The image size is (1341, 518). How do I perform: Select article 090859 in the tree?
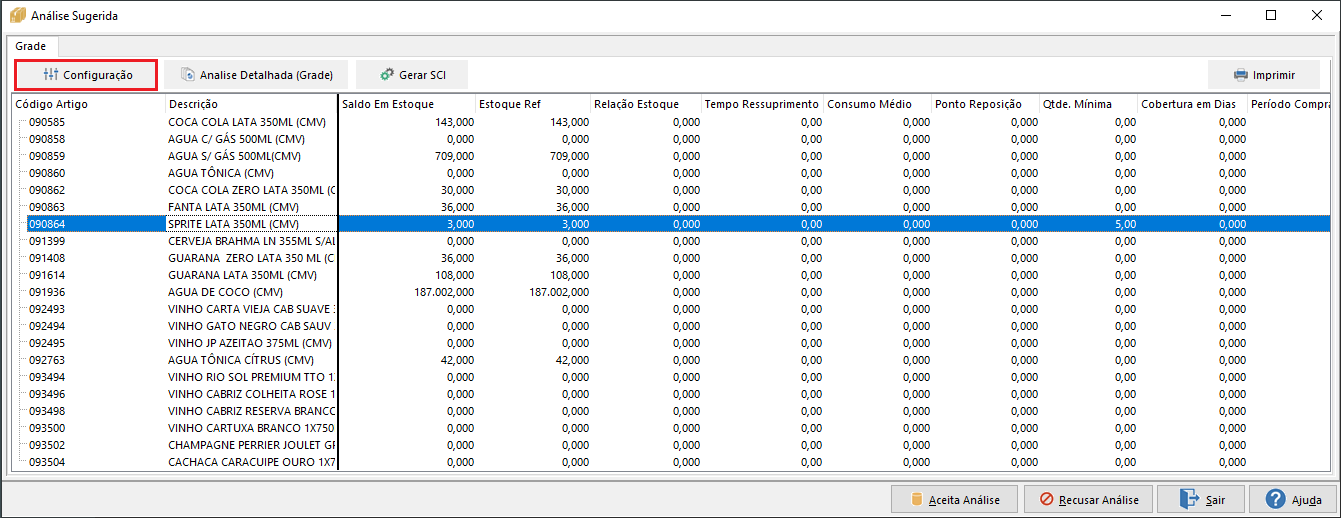pyautogui.click(x=47, y=156)
